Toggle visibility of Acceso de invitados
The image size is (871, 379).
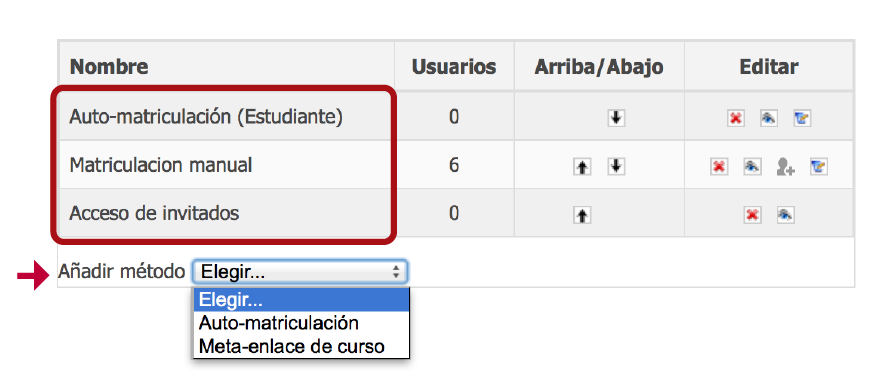785,215
